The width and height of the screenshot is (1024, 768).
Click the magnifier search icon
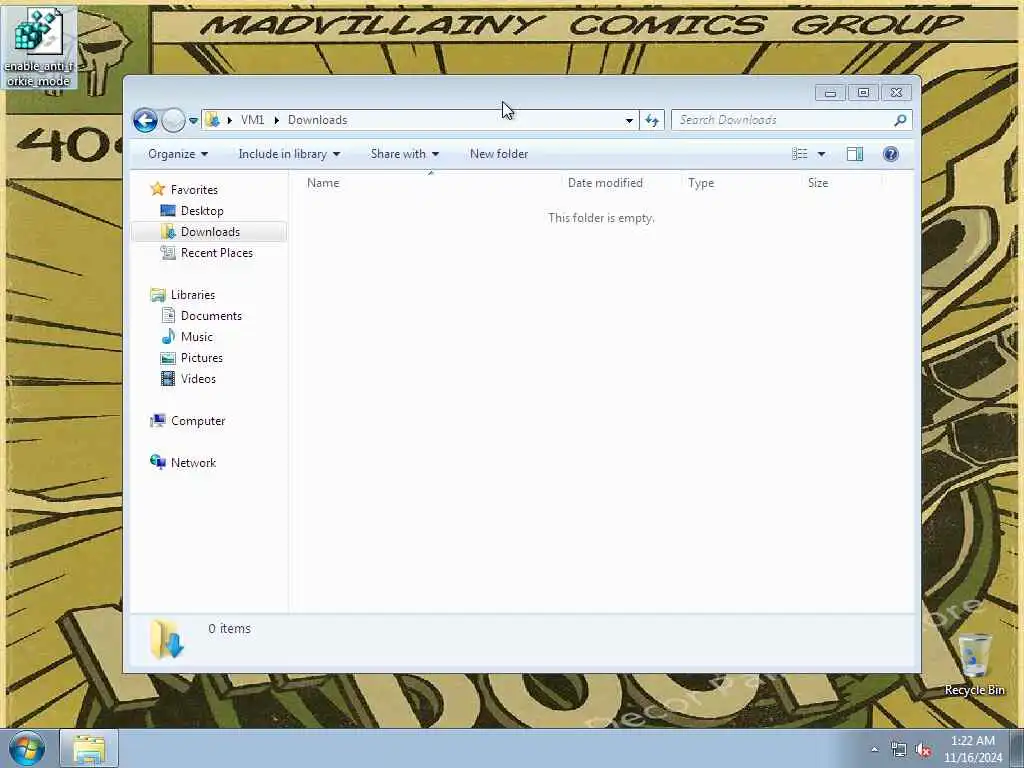pyautogui.click(x=901, y=120)
